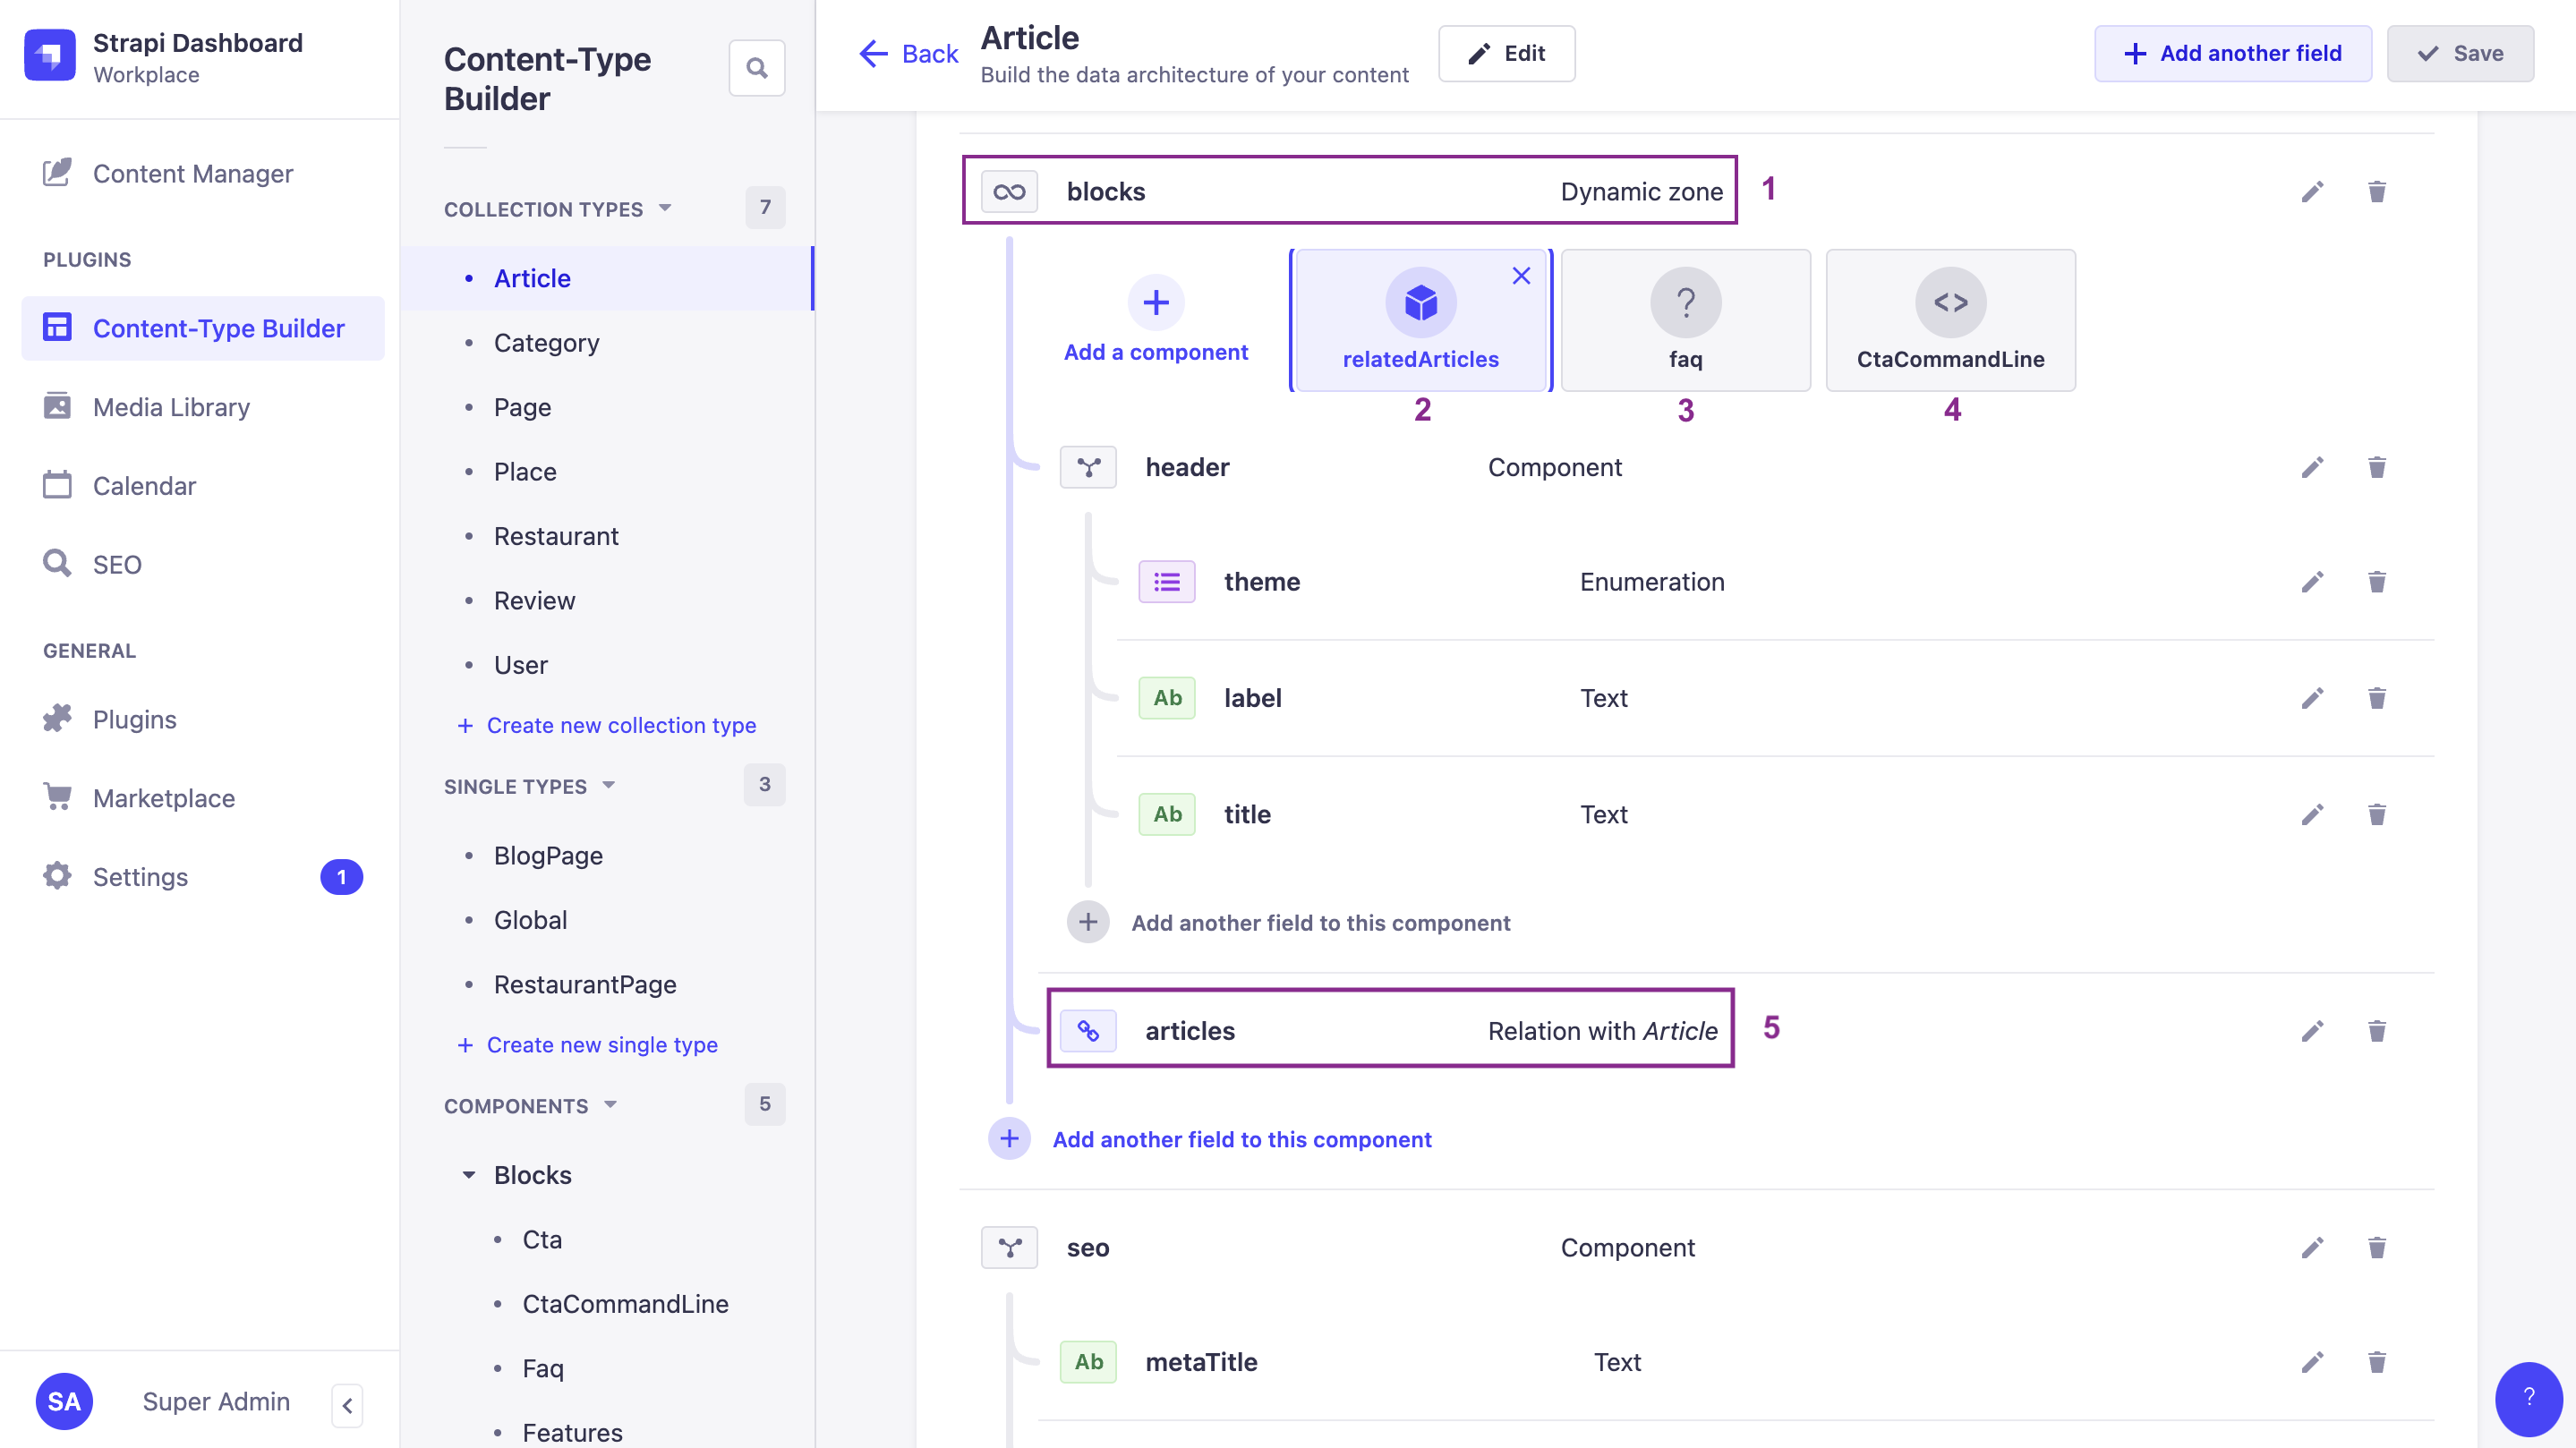
Task: Save the Article content type
Action: click(x=2460, y=53)
